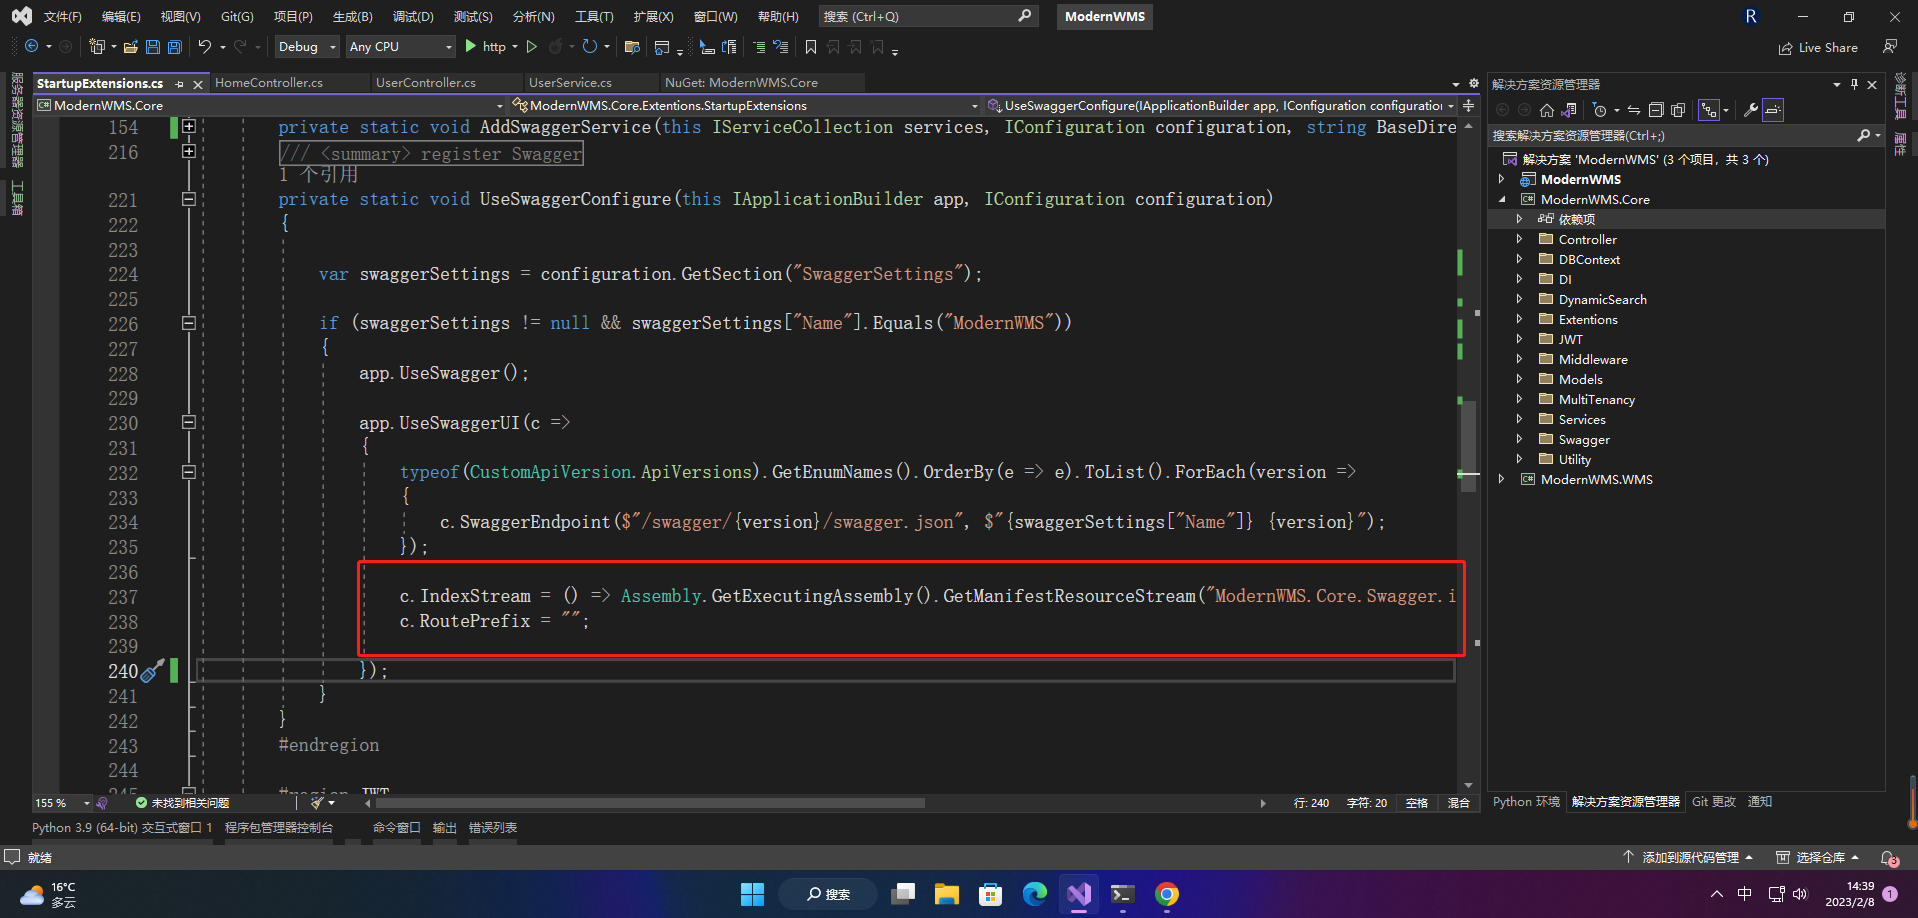Viewport: 1918px width, 918px height.
Task: Click the code cleanup broom icon
Action: 318,803
